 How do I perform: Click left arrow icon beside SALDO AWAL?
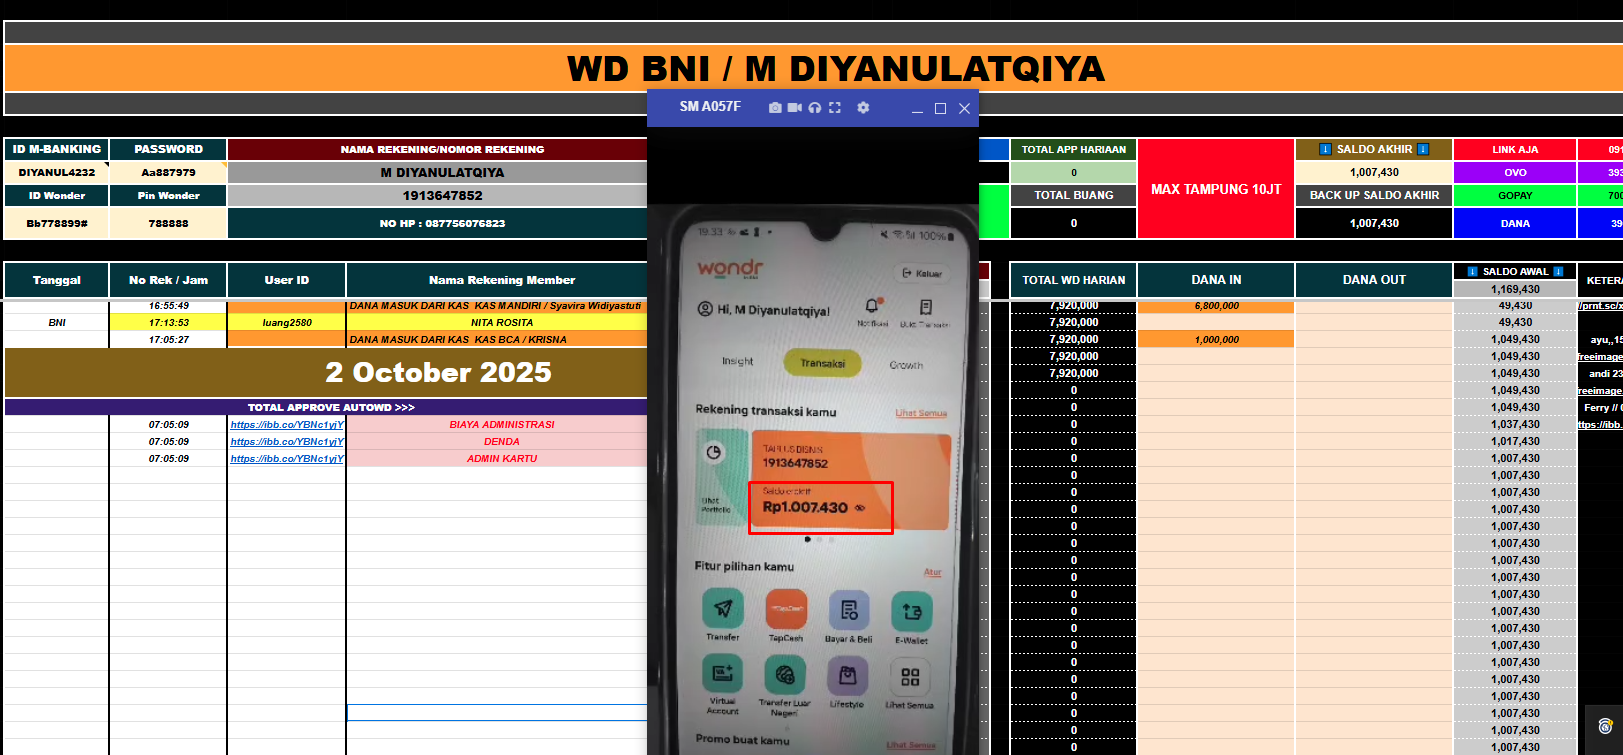coord(1472,271)
